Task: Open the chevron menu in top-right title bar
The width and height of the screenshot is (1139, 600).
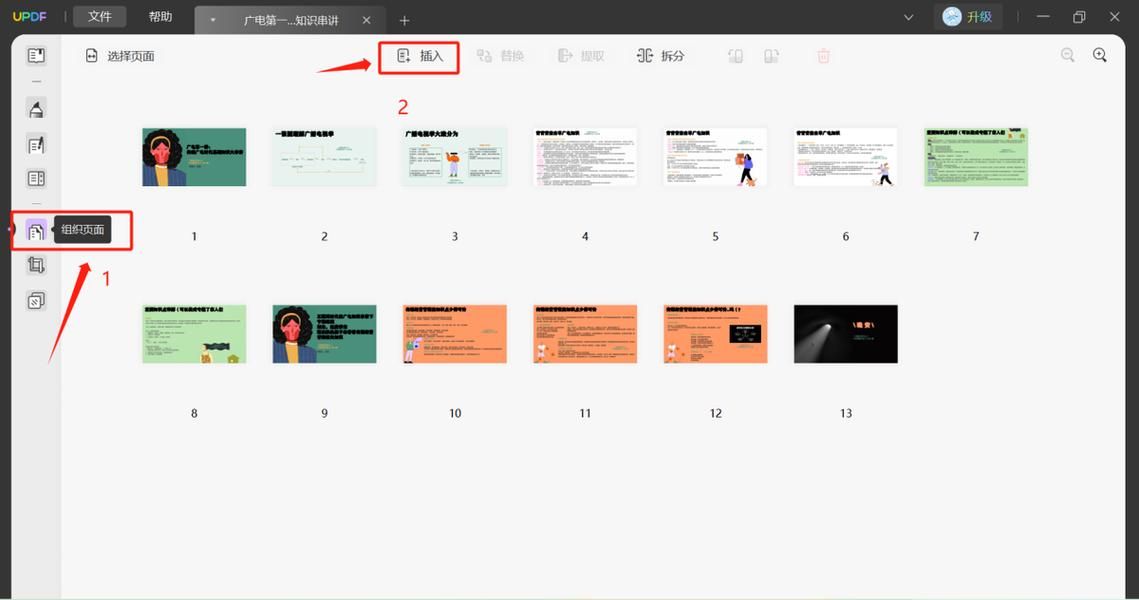Action: (908, 17)
